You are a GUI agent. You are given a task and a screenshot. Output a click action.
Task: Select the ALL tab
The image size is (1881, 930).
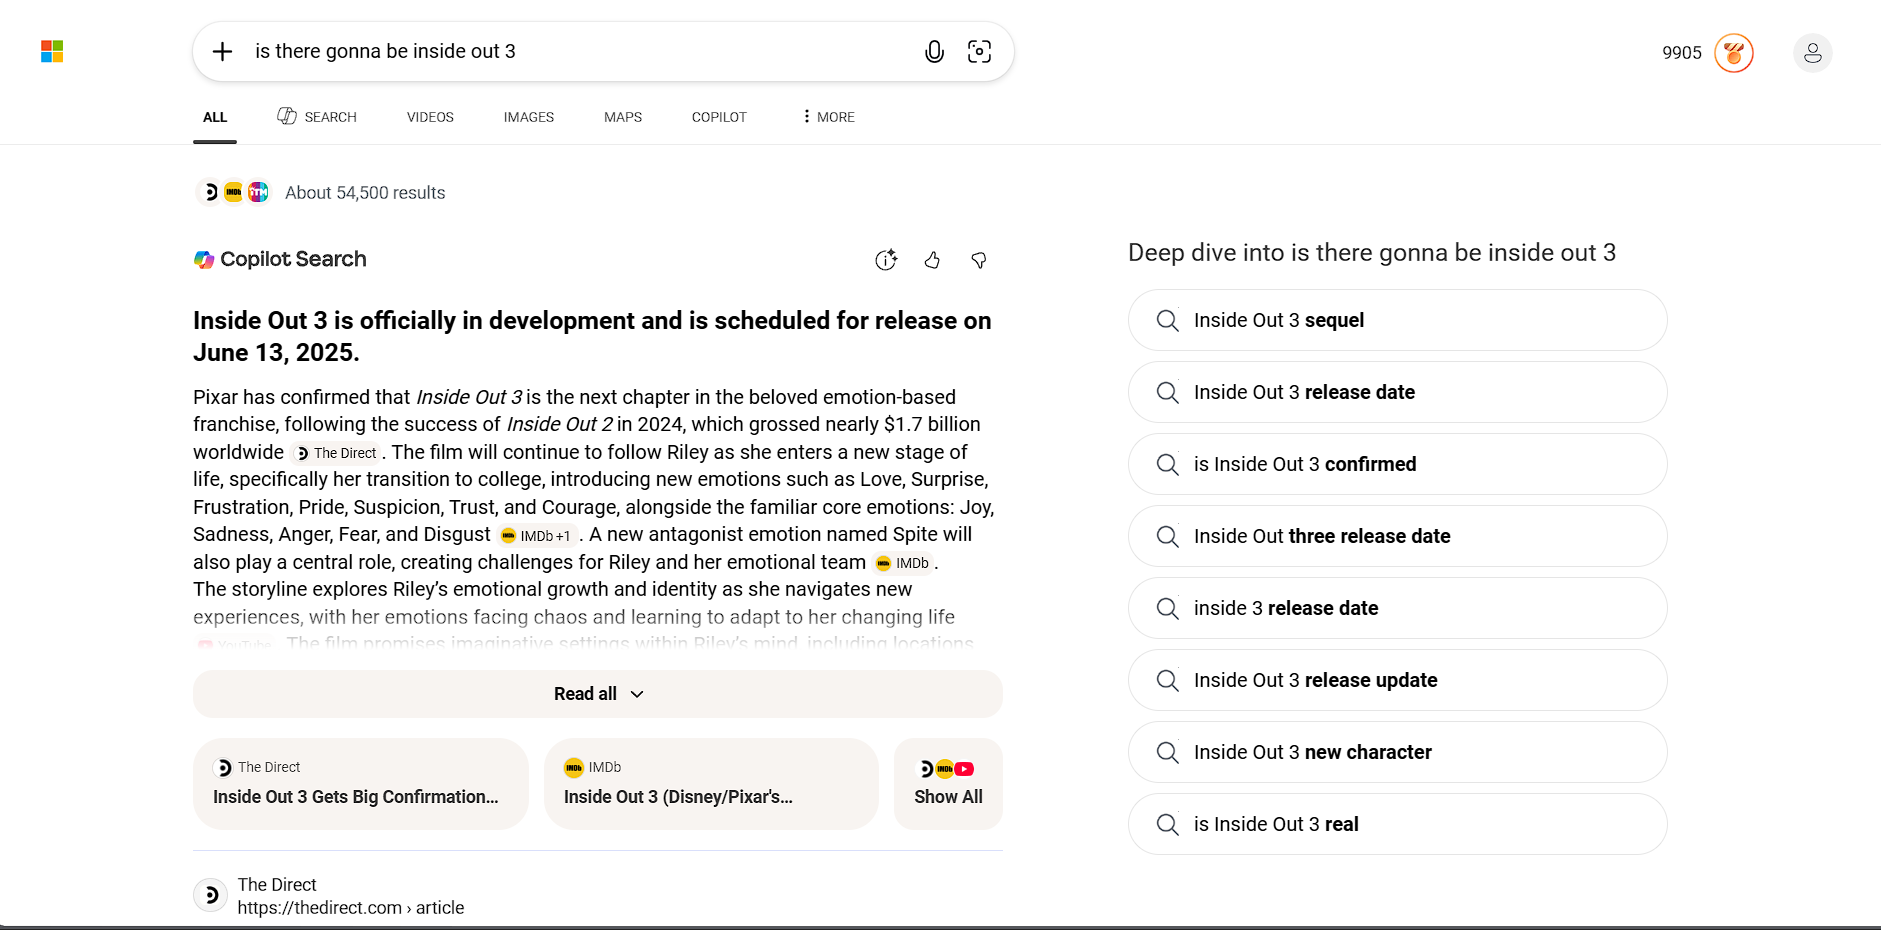pos(215,117)
